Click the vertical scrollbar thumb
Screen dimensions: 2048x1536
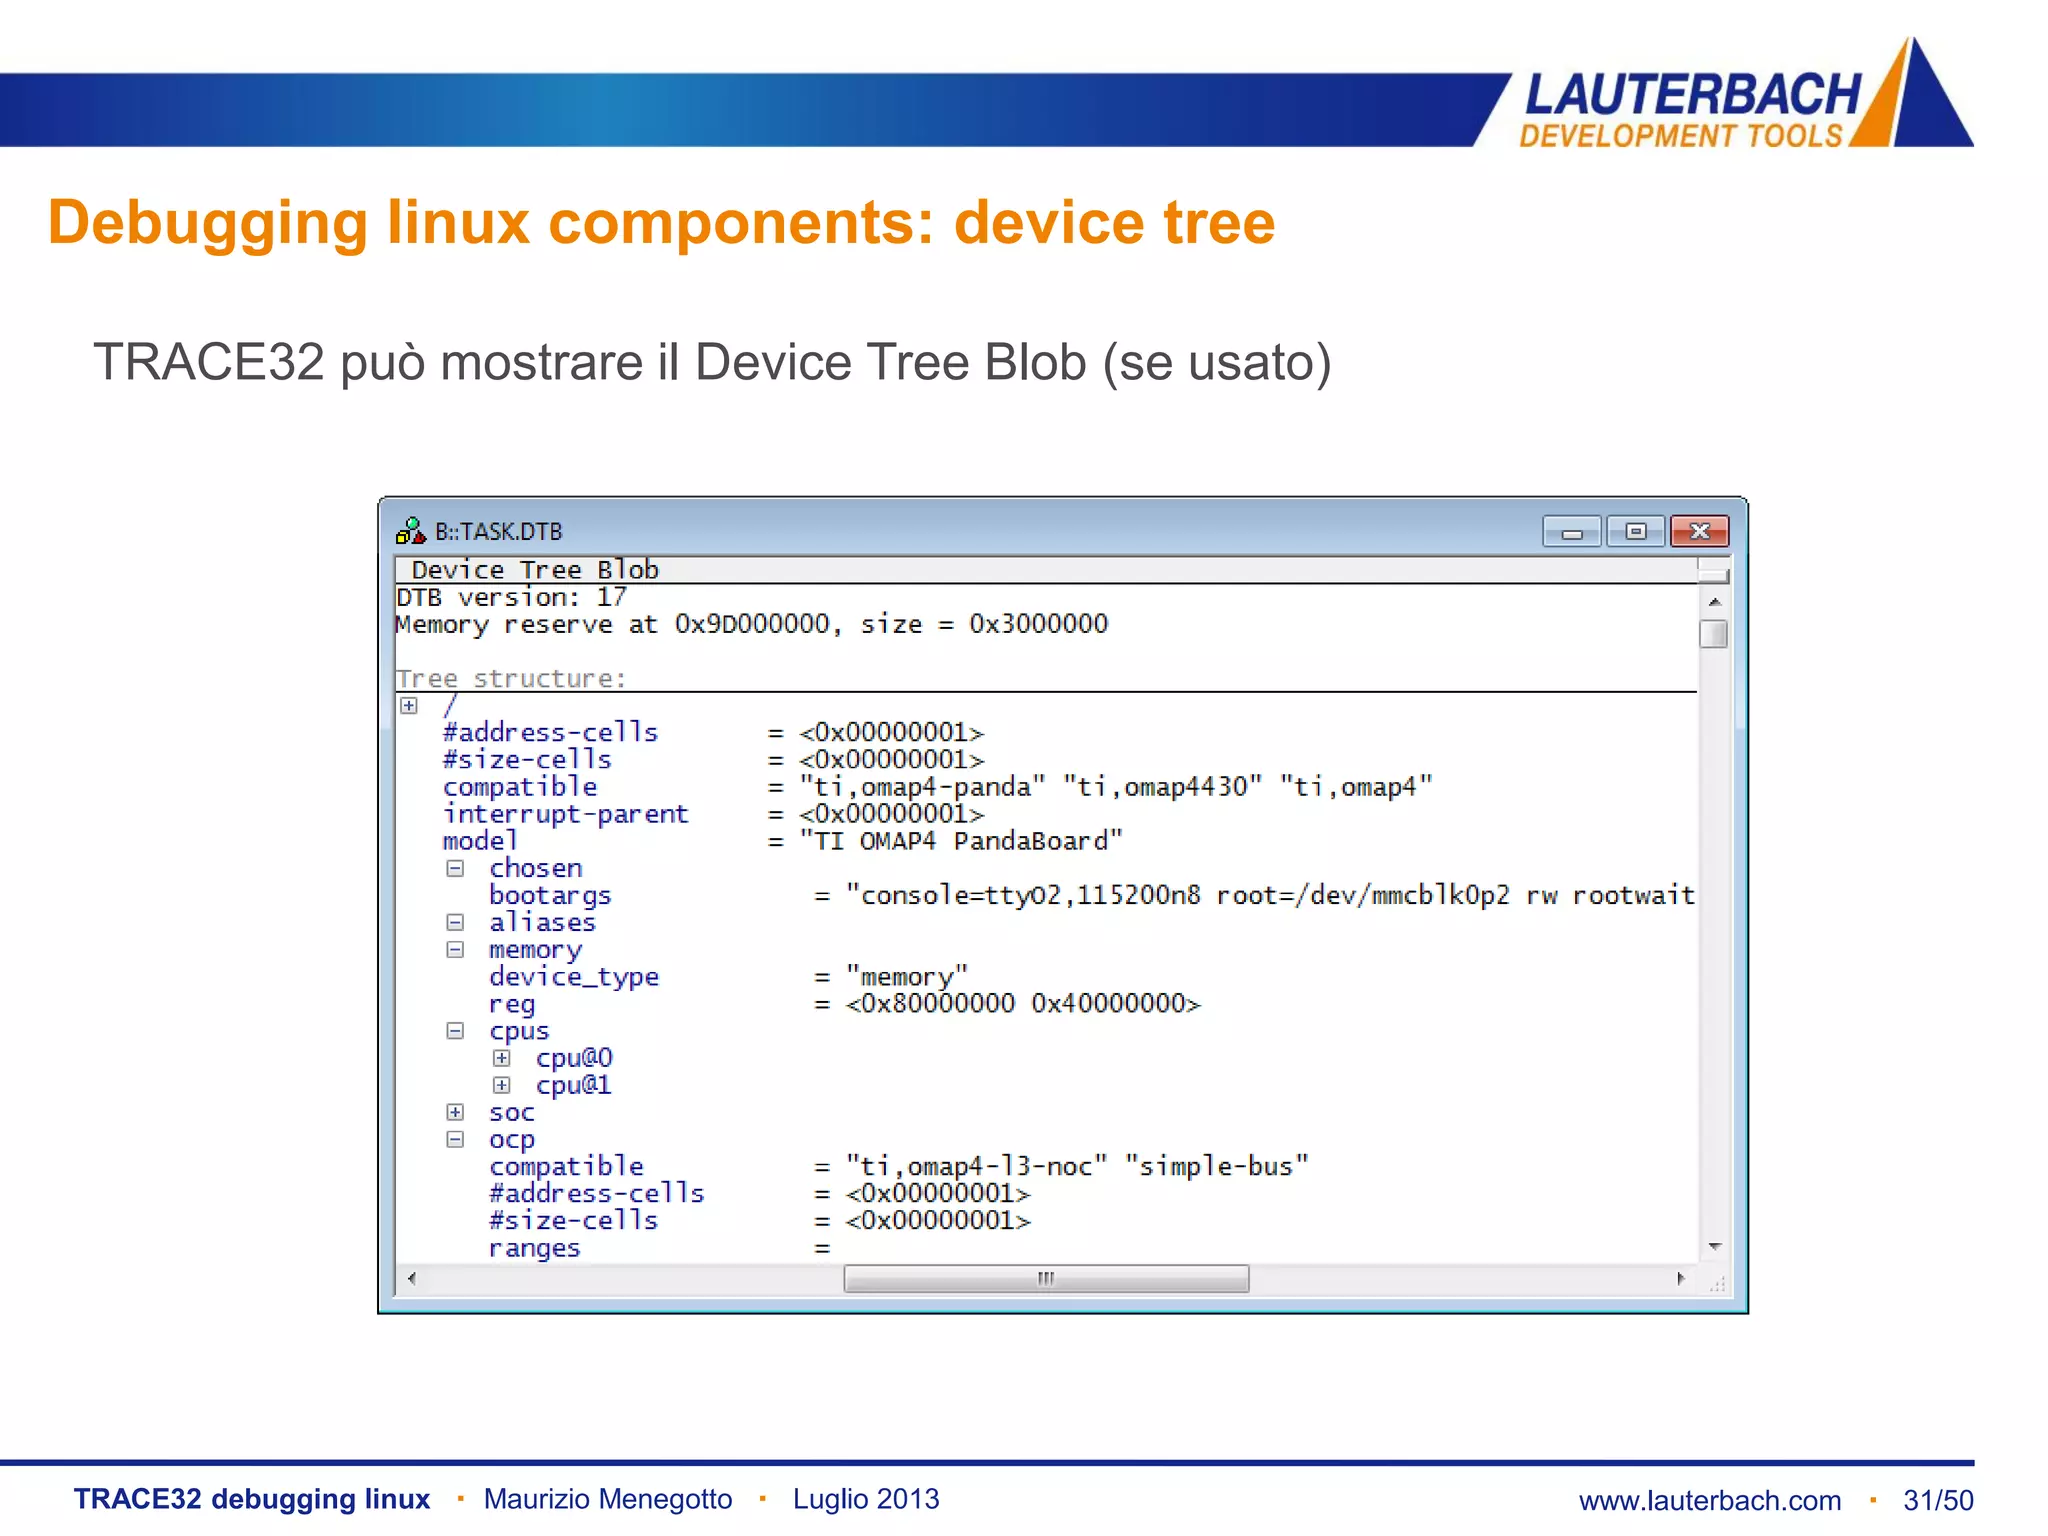(x=1714, y=634)
